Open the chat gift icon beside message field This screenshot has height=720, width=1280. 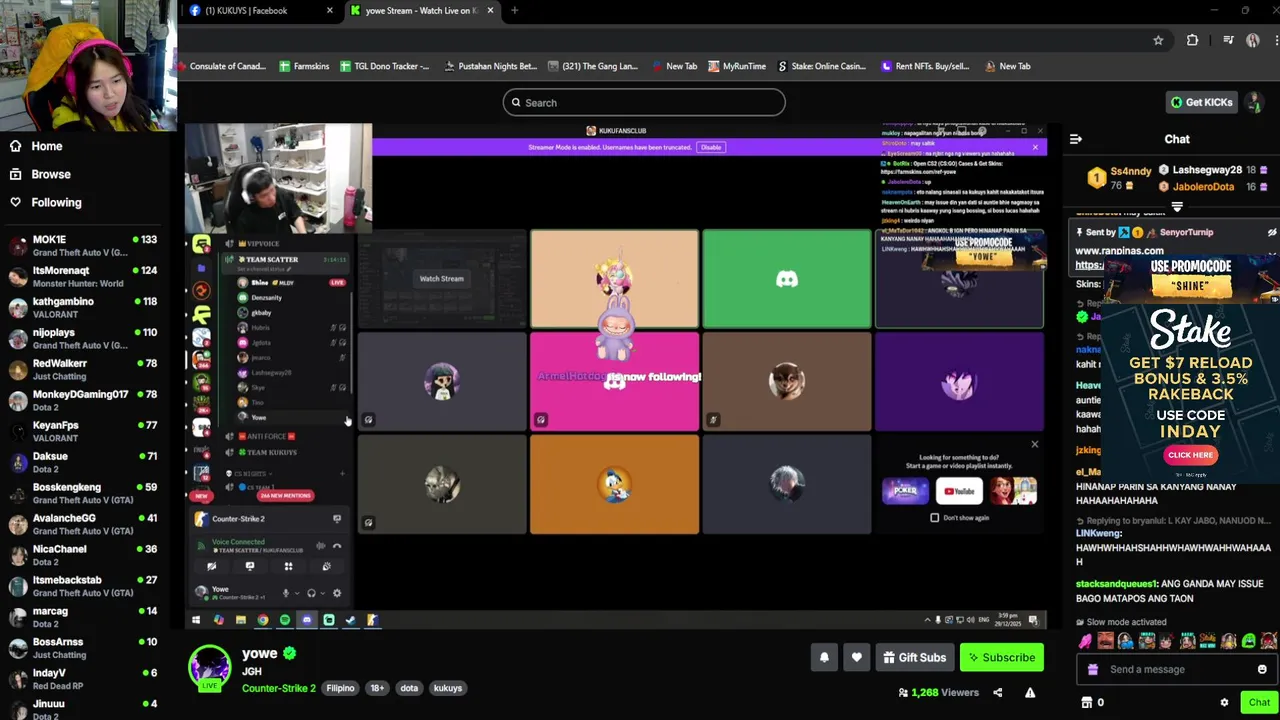[1093, 669]
